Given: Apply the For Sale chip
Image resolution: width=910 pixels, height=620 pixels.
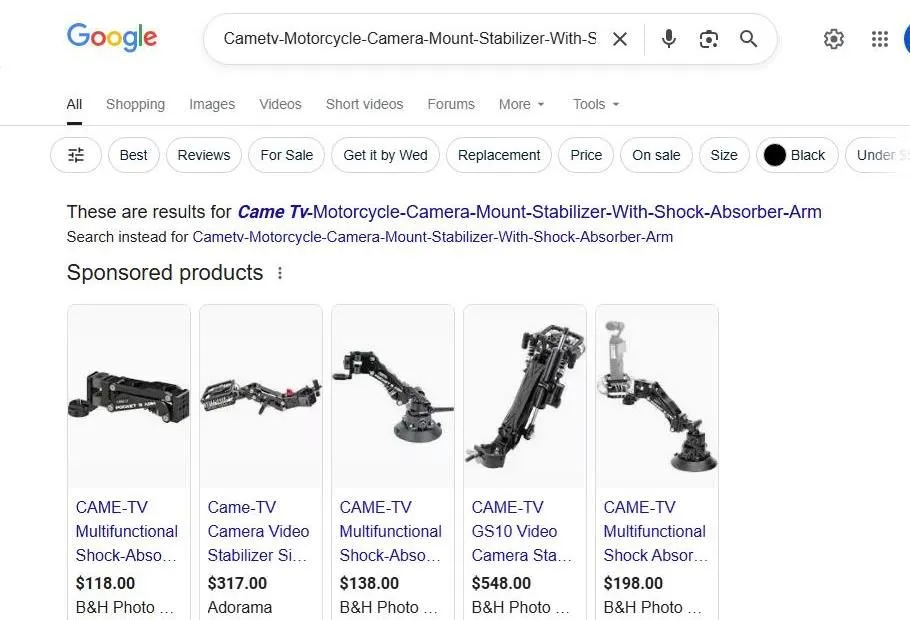Looking at the screenshot, I should (287, 155).
